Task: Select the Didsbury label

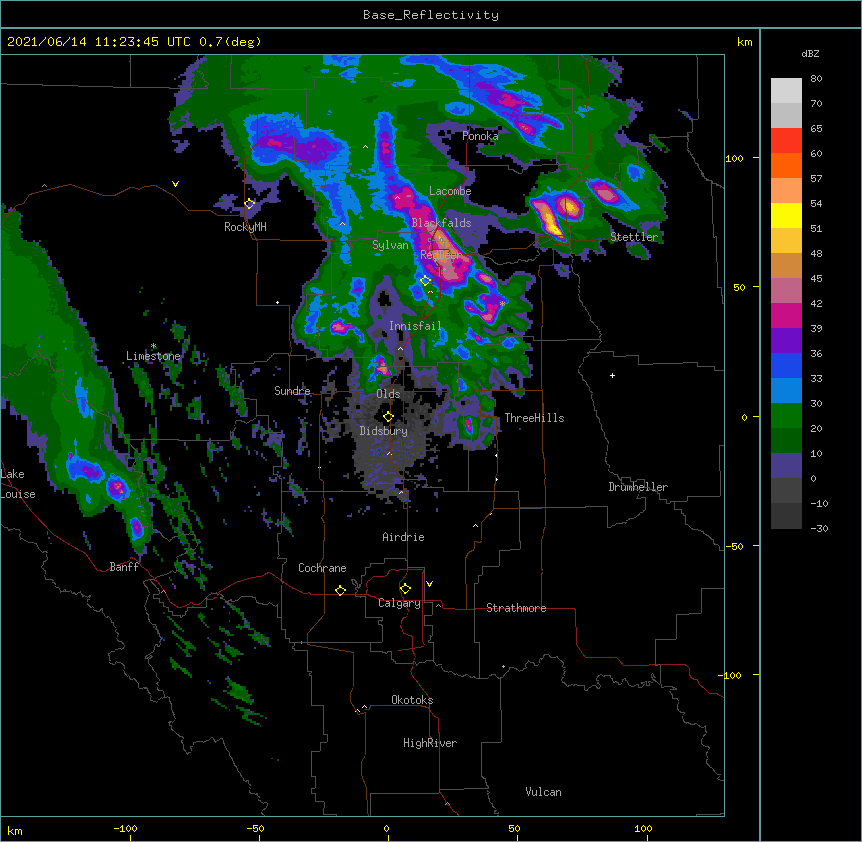Action: (x=384, y=431)
